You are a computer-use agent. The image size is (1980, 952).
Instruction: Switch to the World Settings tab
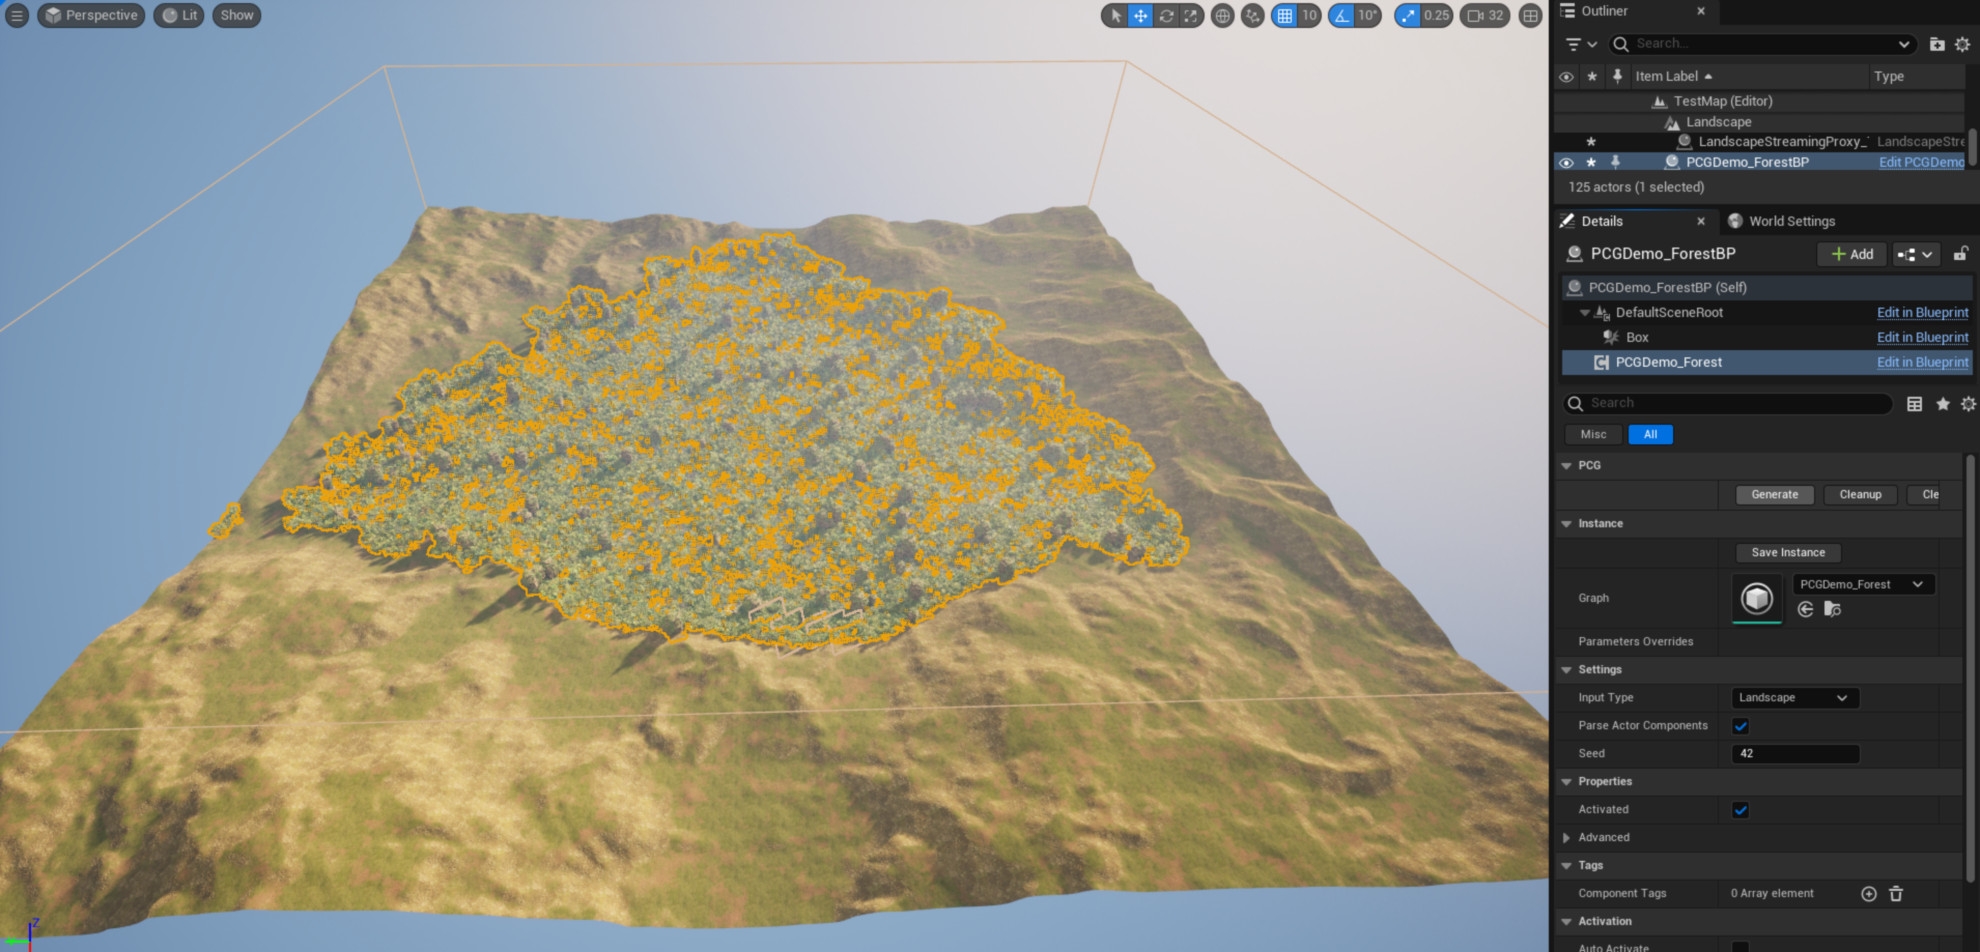click(1790, 221)
